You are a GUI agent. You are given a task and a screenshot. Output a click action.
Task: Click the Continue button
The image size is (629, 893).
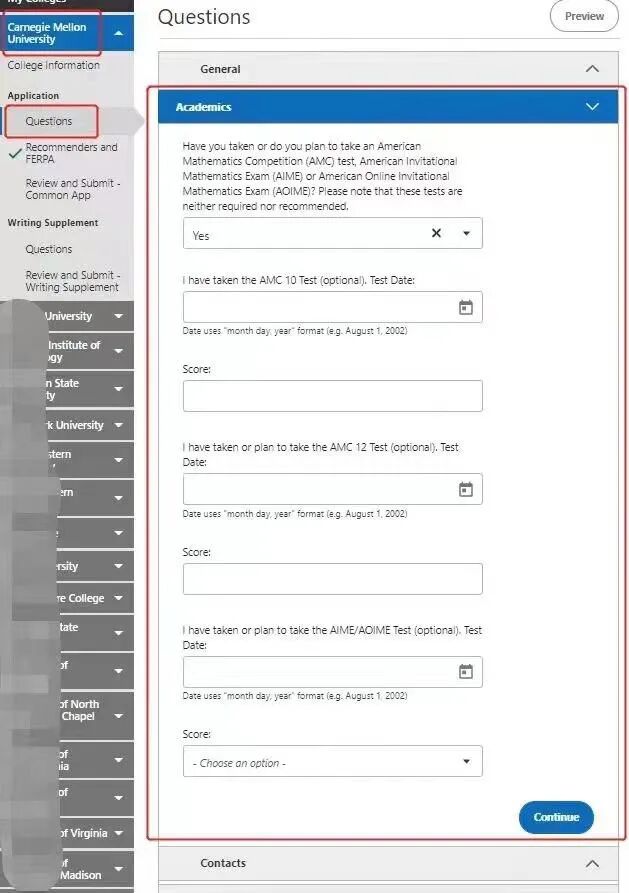click(x=556, y=817)
